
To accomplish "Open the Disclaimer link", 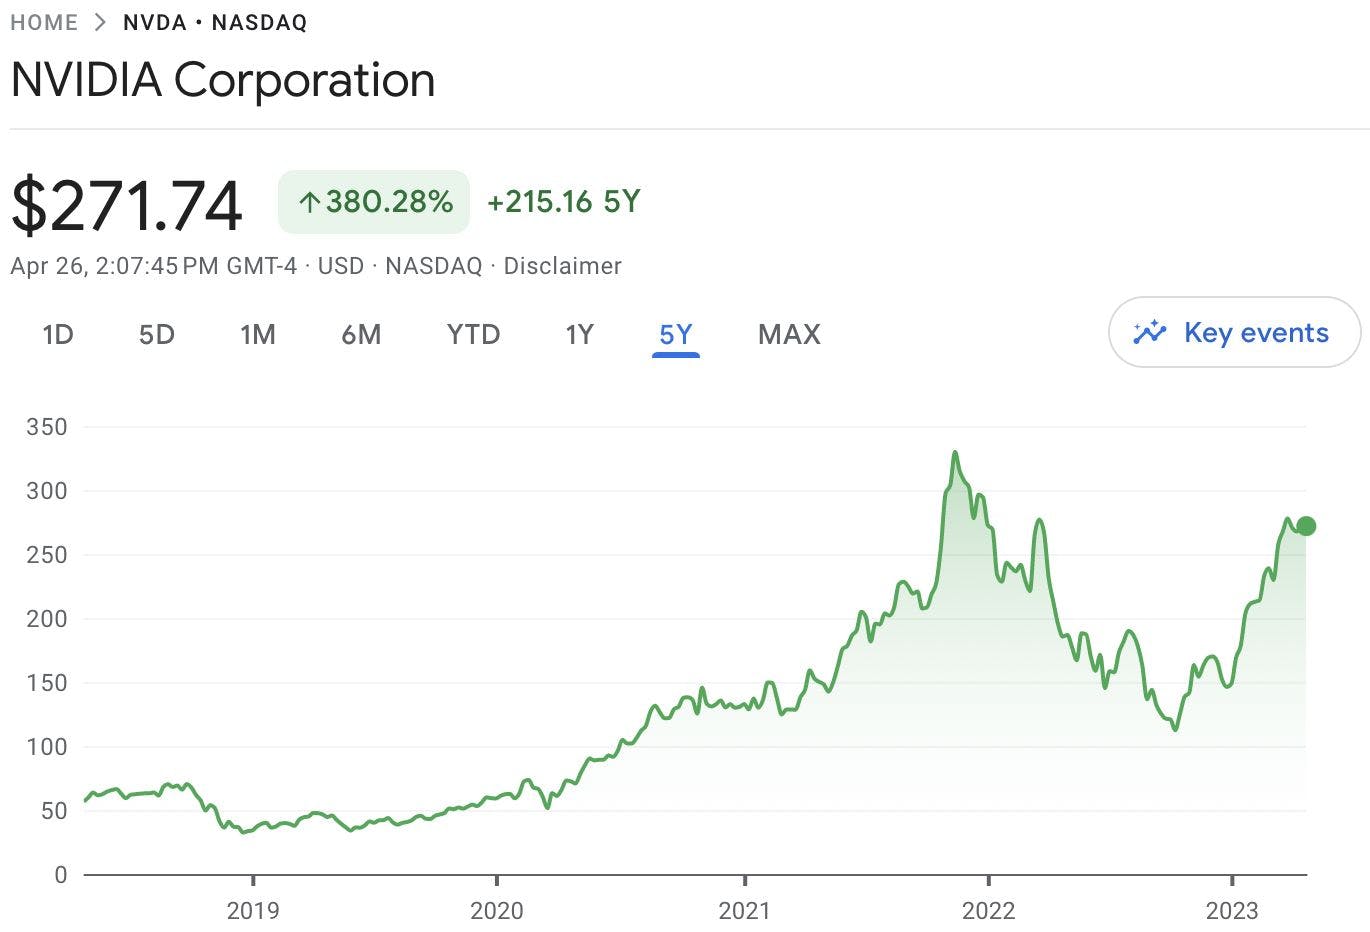I will point(562,266).
